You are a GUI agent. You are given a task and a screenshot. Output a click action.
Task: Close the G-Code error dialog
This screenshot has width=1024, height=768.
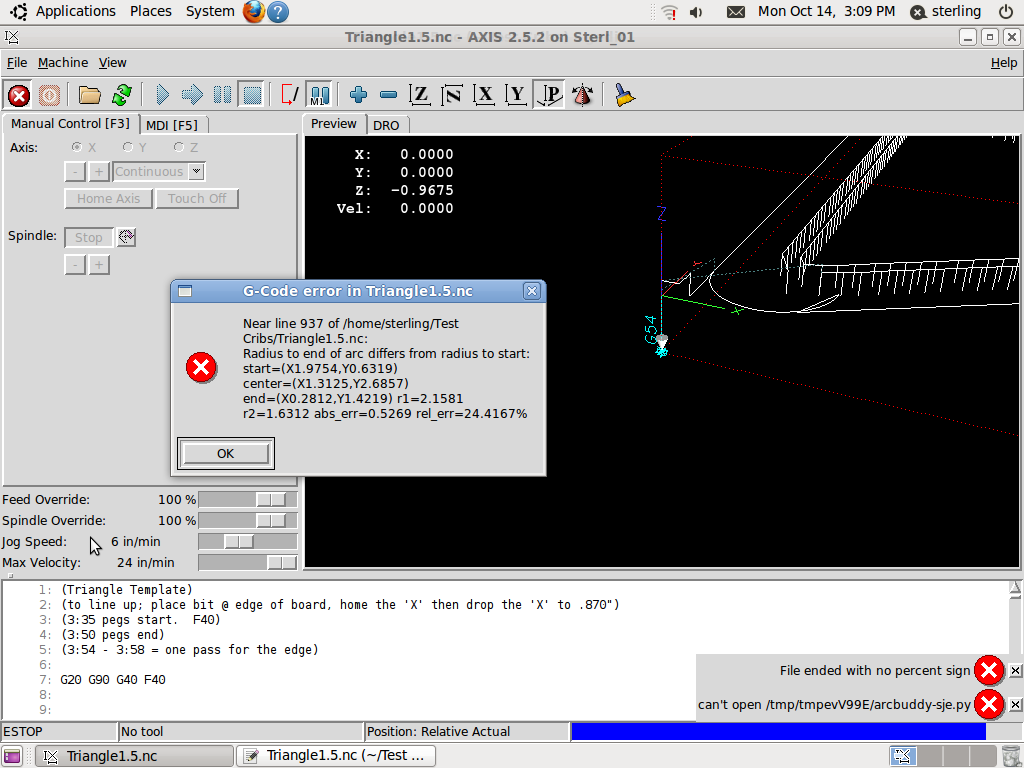point(532,291)
